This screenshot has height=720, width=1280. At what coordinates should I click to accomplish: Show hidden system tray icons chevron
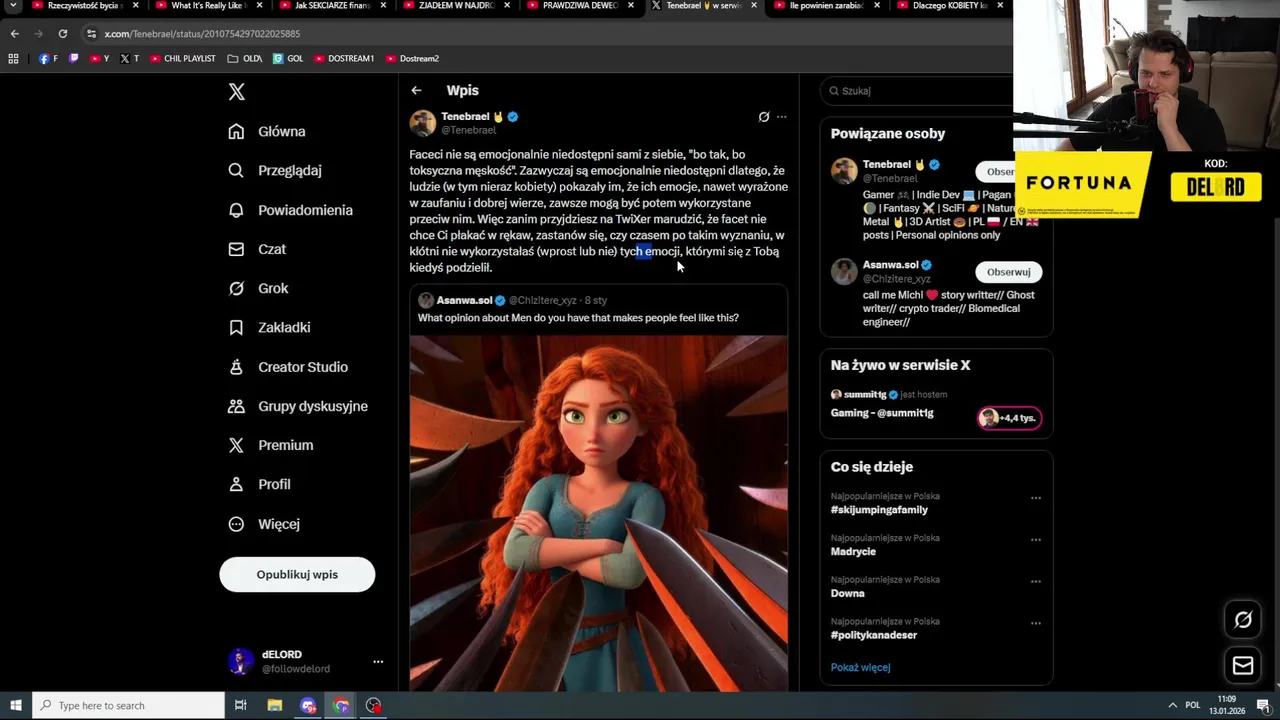[x=1173, y=705]
